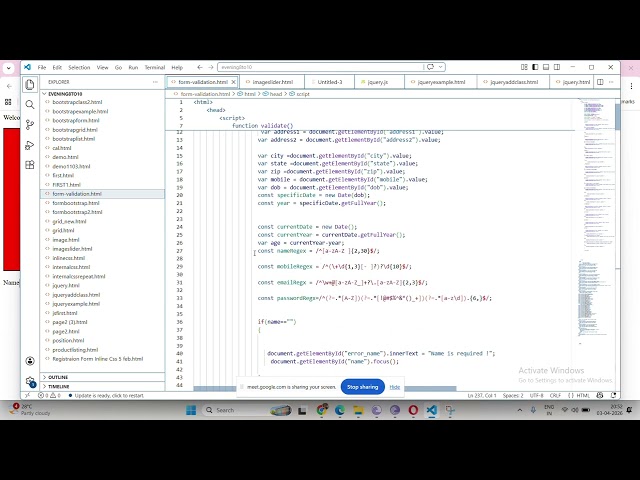Switch to VS Code taskbar icon
Viewport: 640px width, 480px height.
point(431,410)
